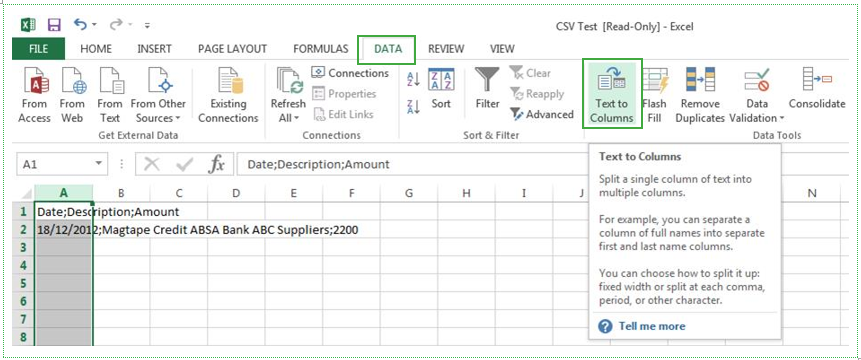The height and width of the screenshot is (360, 861).
Task: Click the From Web import icon
Action: tap(72, 80)
